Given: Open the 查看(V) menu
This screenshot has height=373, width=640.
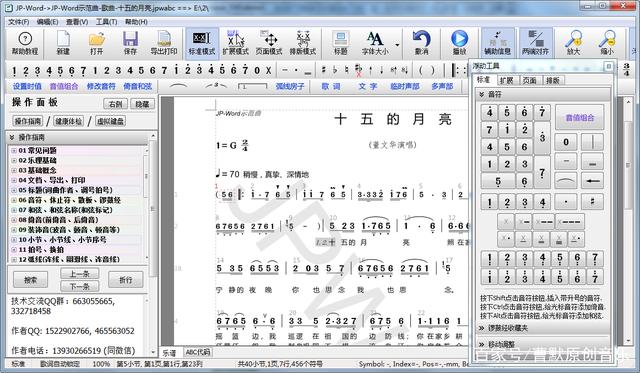Looking at the screenshot, I should (77, 22).
